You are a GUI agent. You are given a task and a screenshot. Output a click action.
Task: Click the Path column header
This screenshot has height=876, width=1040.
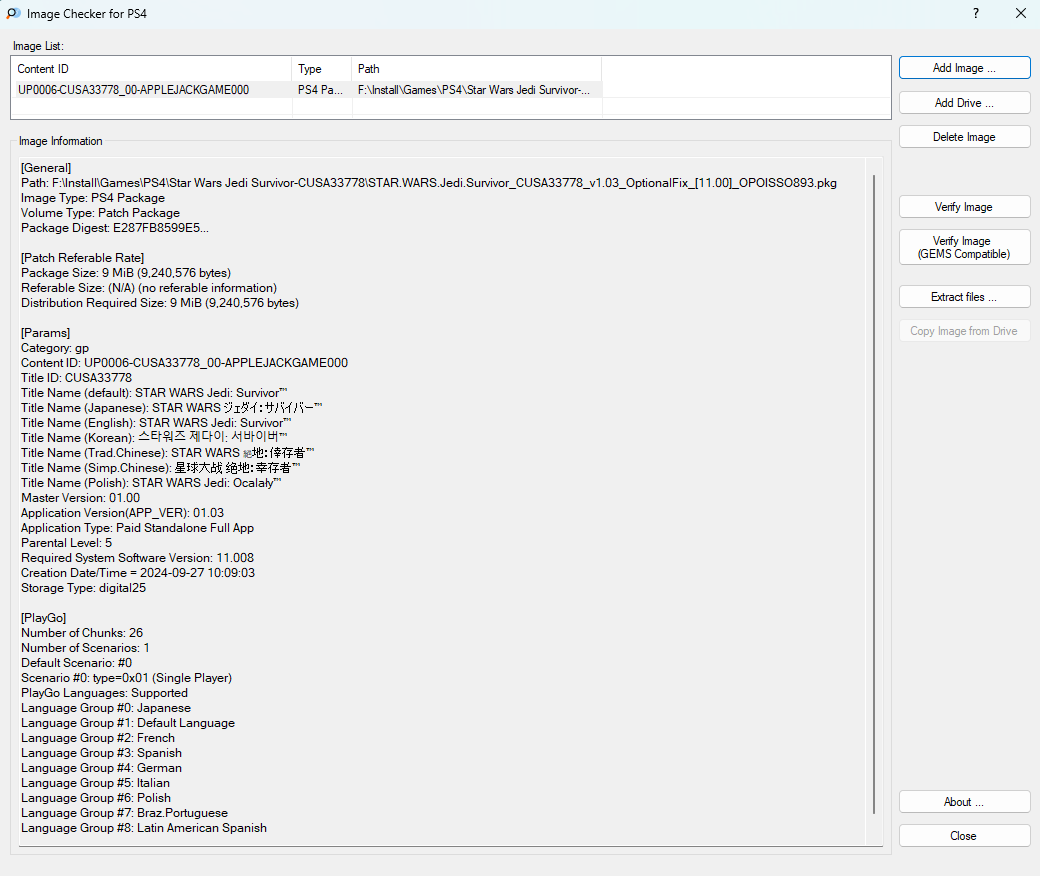coord(476,69)
